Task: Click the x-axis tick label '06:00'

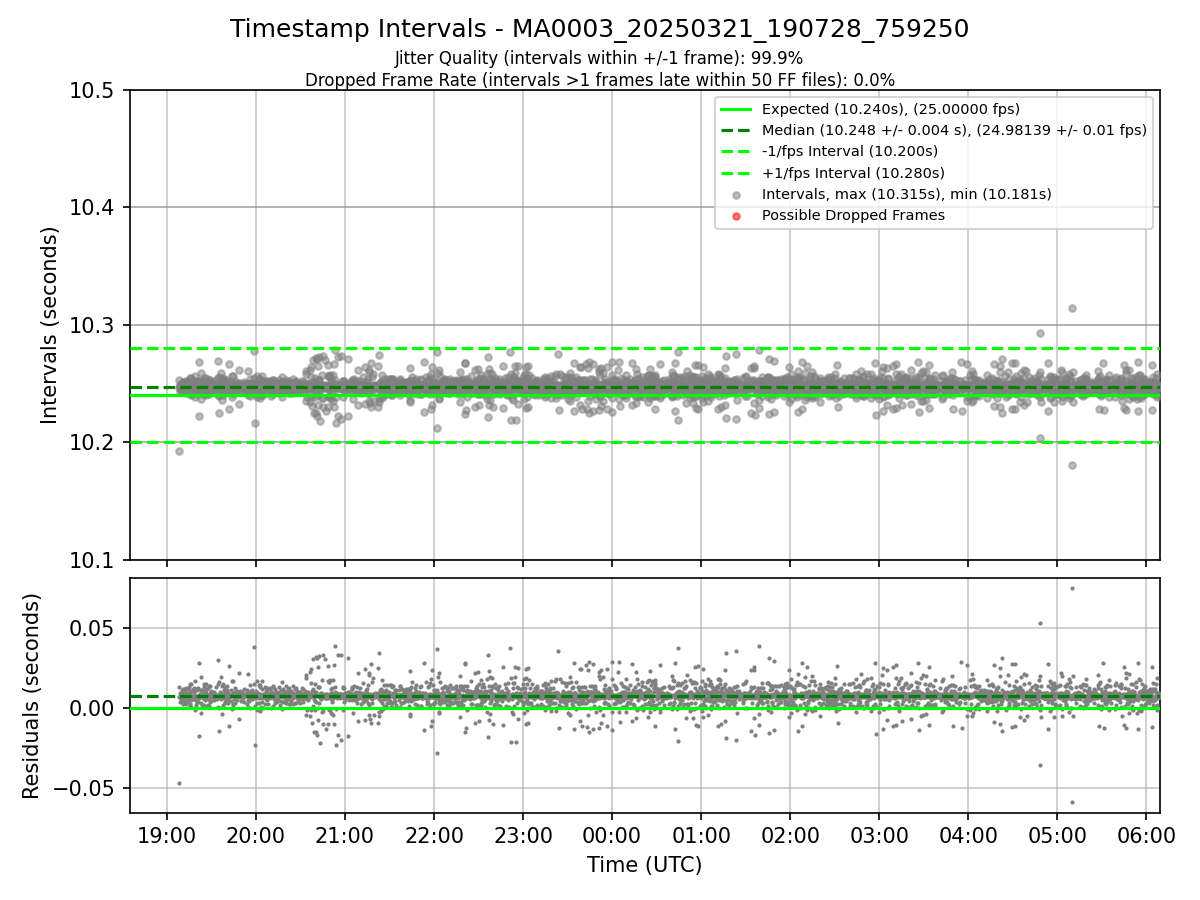Action: [x=1145, y=836]
